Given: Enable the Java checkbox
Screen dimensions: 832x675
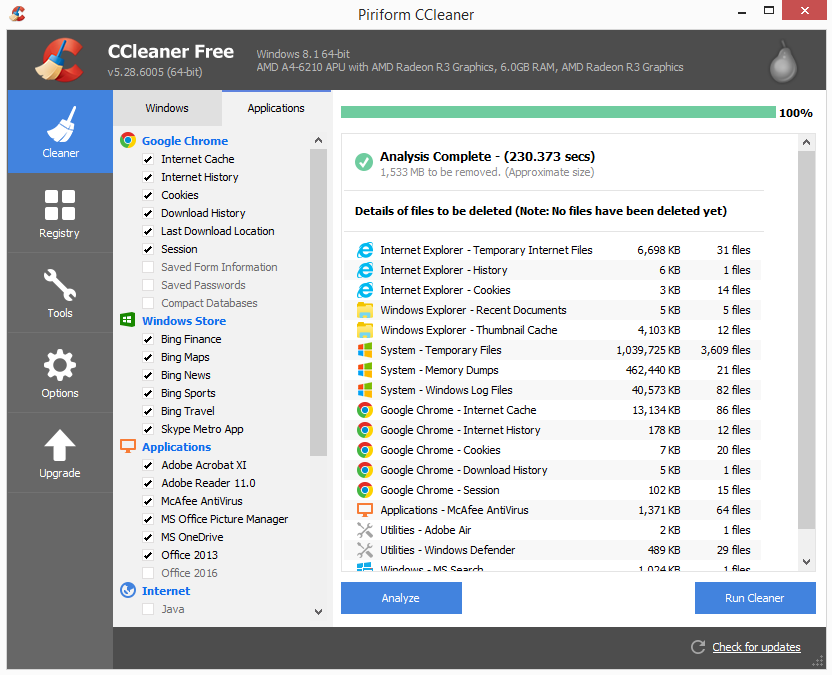Looking at the screenshot, I should tap(148, 609).
